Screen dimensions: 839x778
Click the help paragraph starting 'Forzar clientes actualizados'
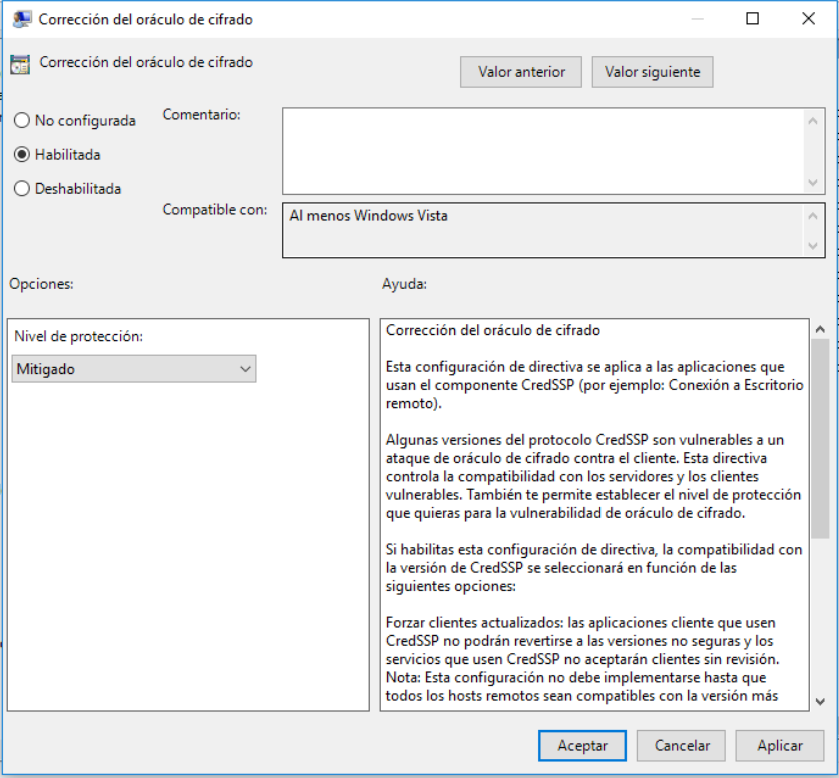coord(582,659)
